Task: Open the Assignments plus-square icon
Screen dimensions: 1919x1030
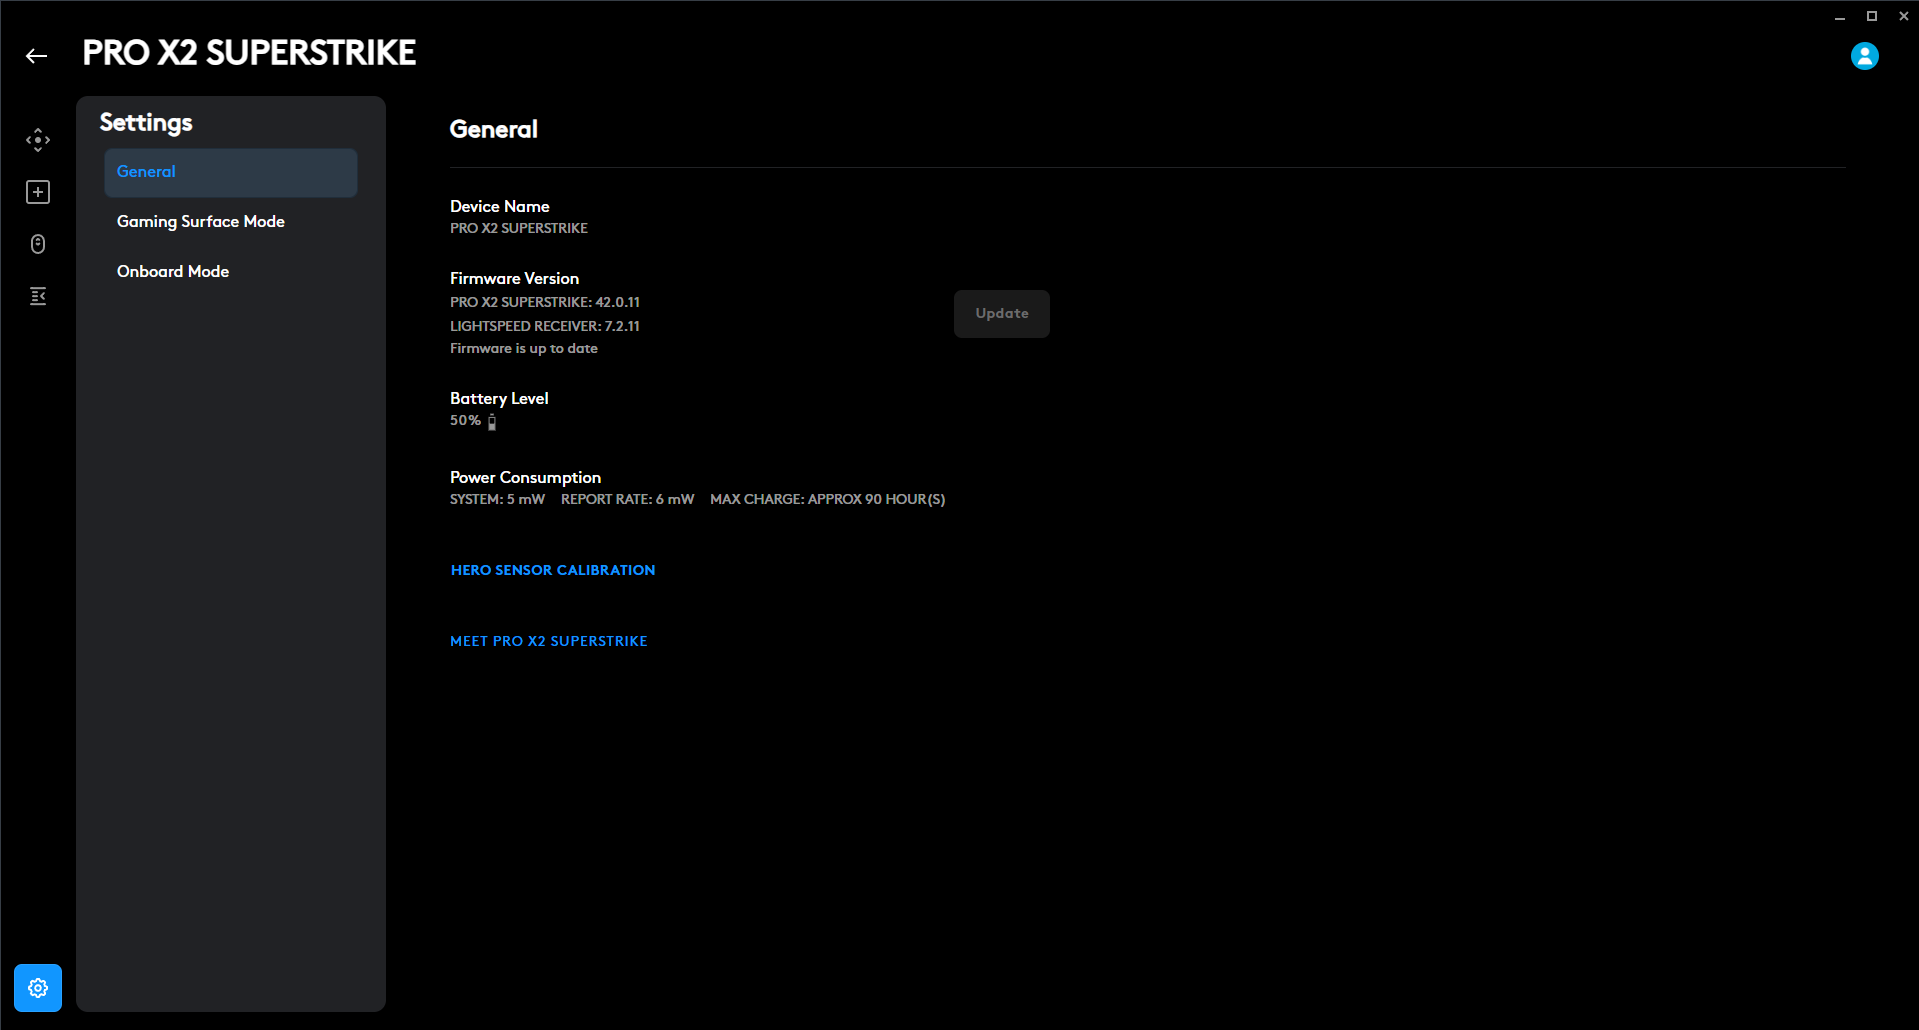Action: [x=38, y=192]
